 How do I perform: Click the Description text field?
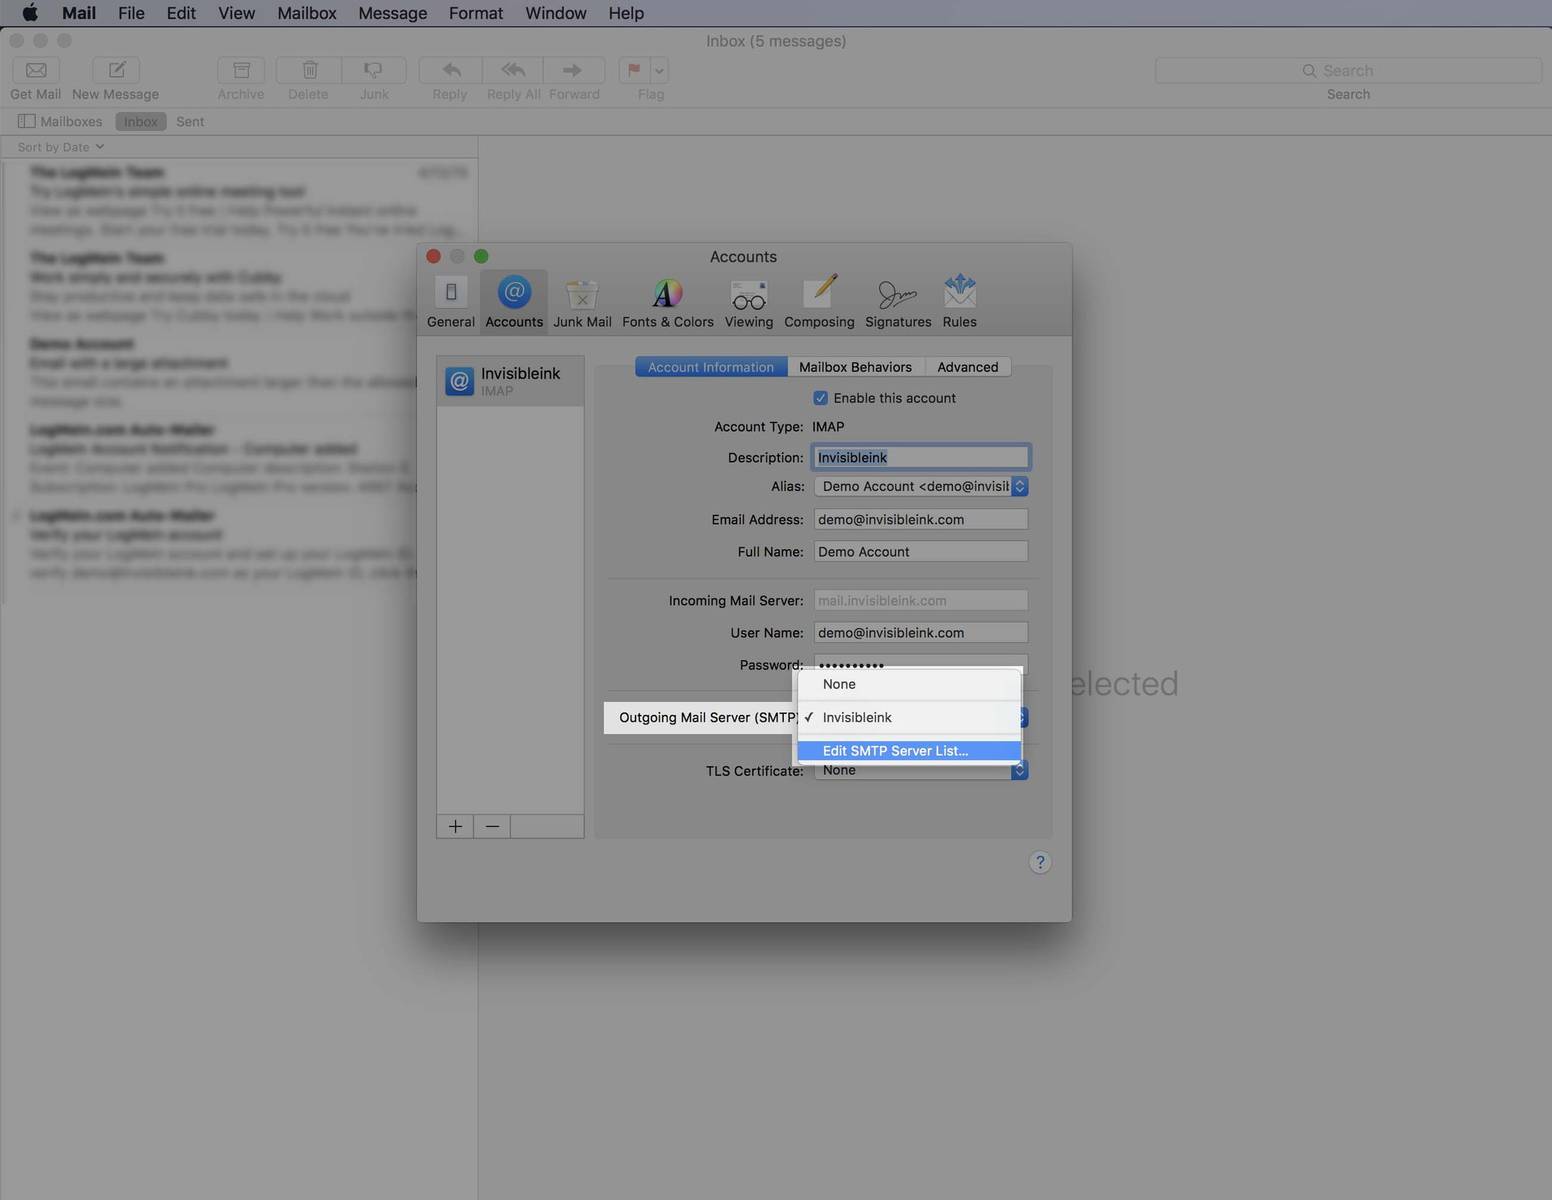pos(921,457)
